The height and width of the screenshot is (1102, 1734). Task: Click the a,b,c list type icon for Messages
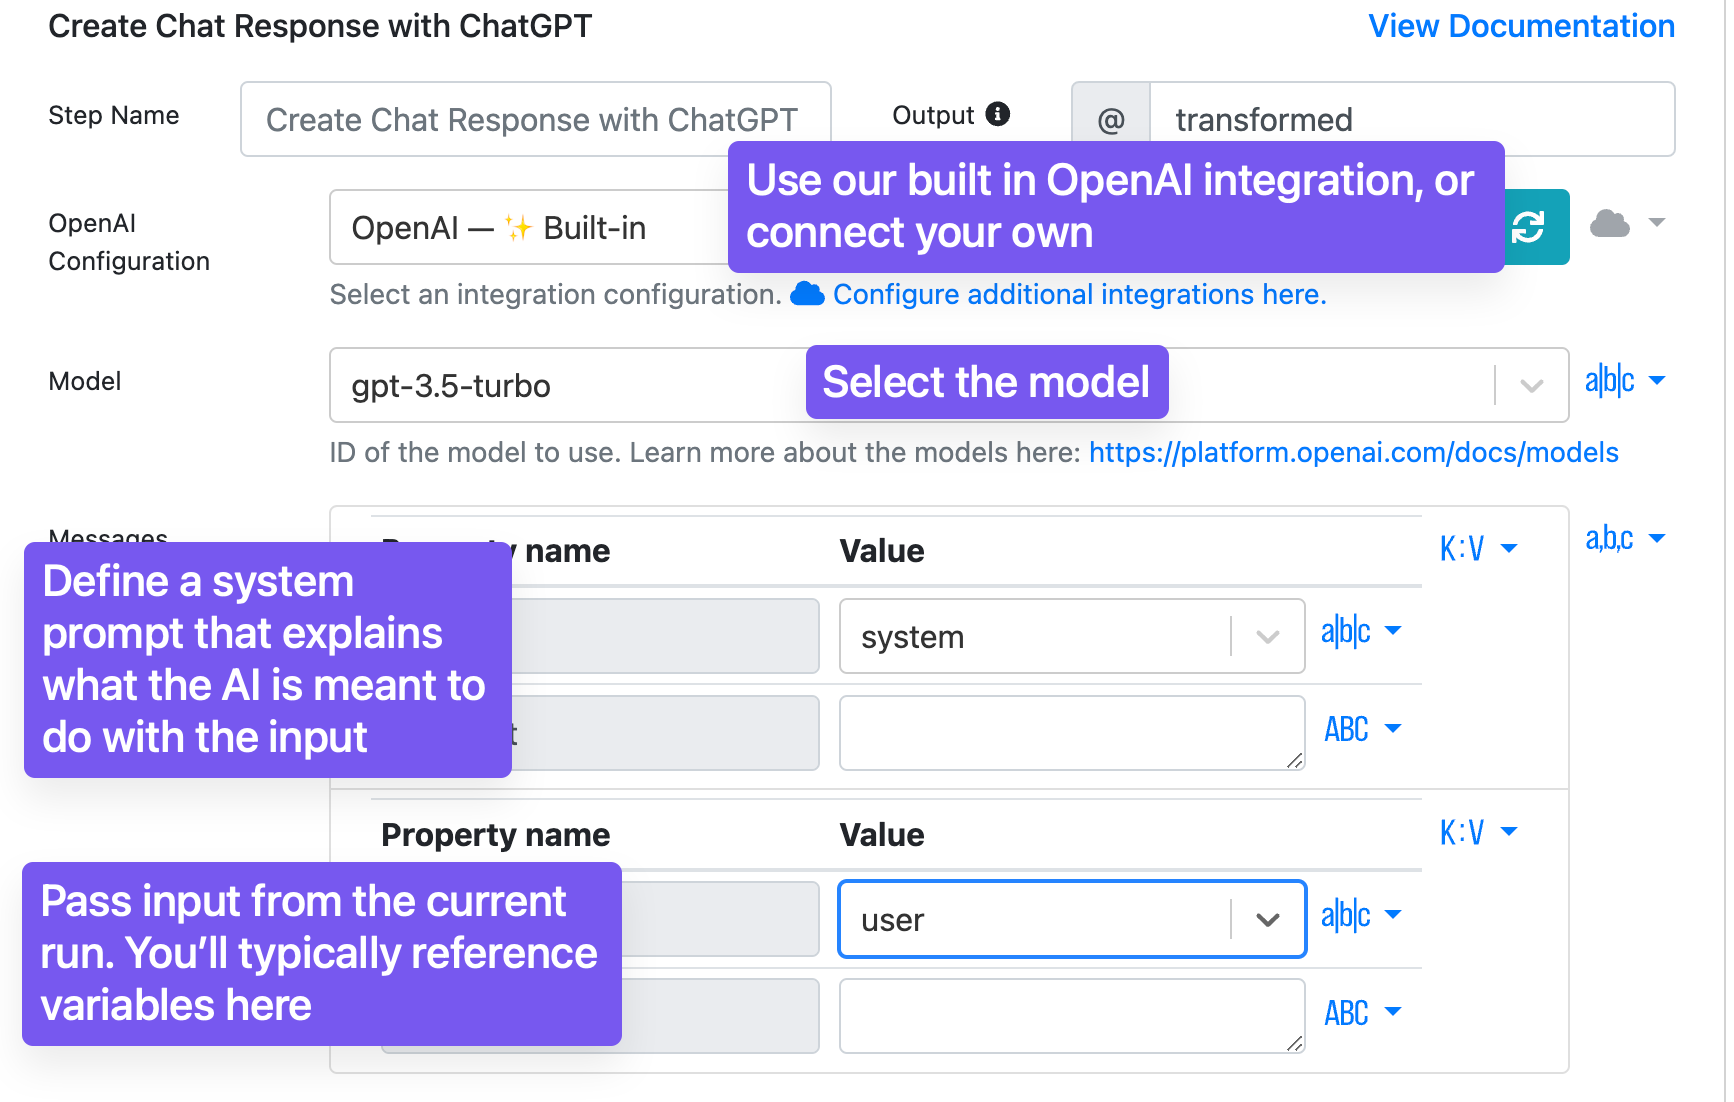1610,539
